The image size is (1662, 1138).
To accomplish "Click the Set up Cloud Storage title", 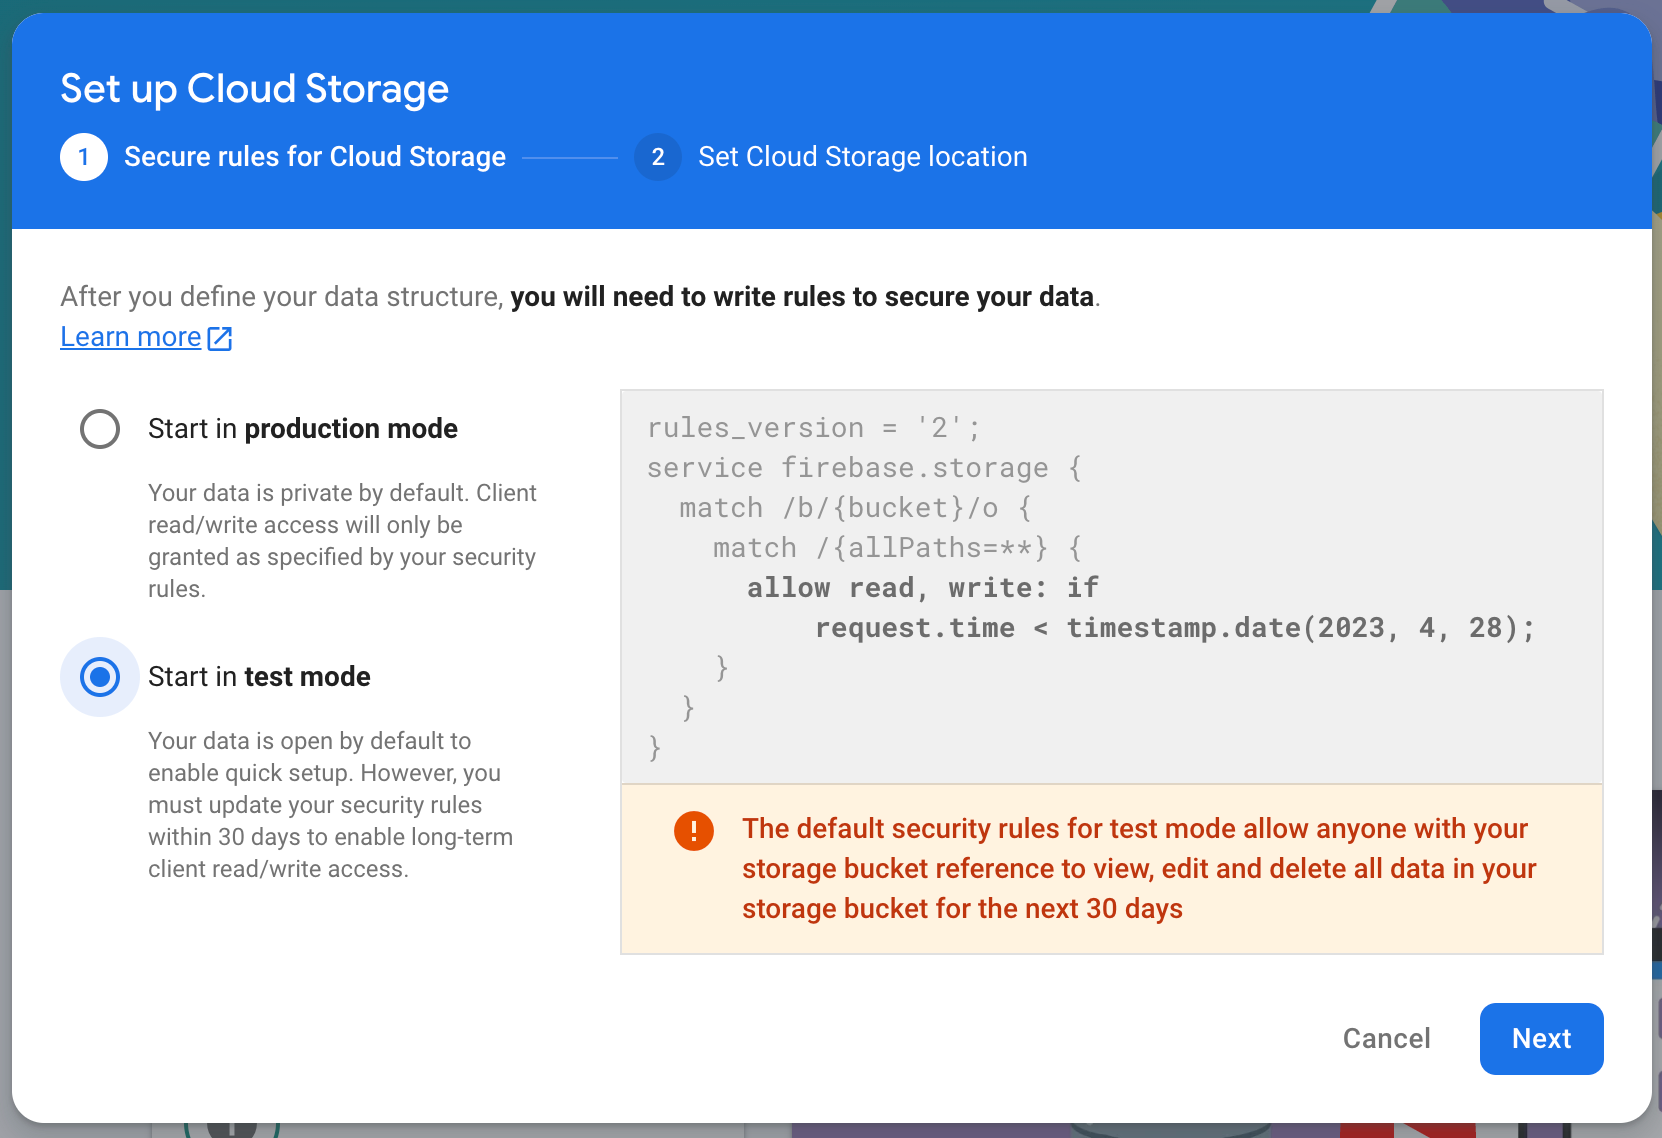I will tap(255, 89).
